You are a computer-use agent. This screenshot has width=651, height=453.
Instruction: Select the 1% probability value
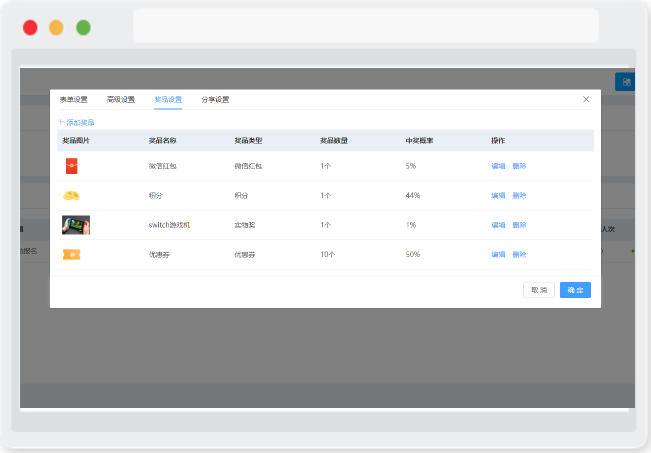[411, 225]
